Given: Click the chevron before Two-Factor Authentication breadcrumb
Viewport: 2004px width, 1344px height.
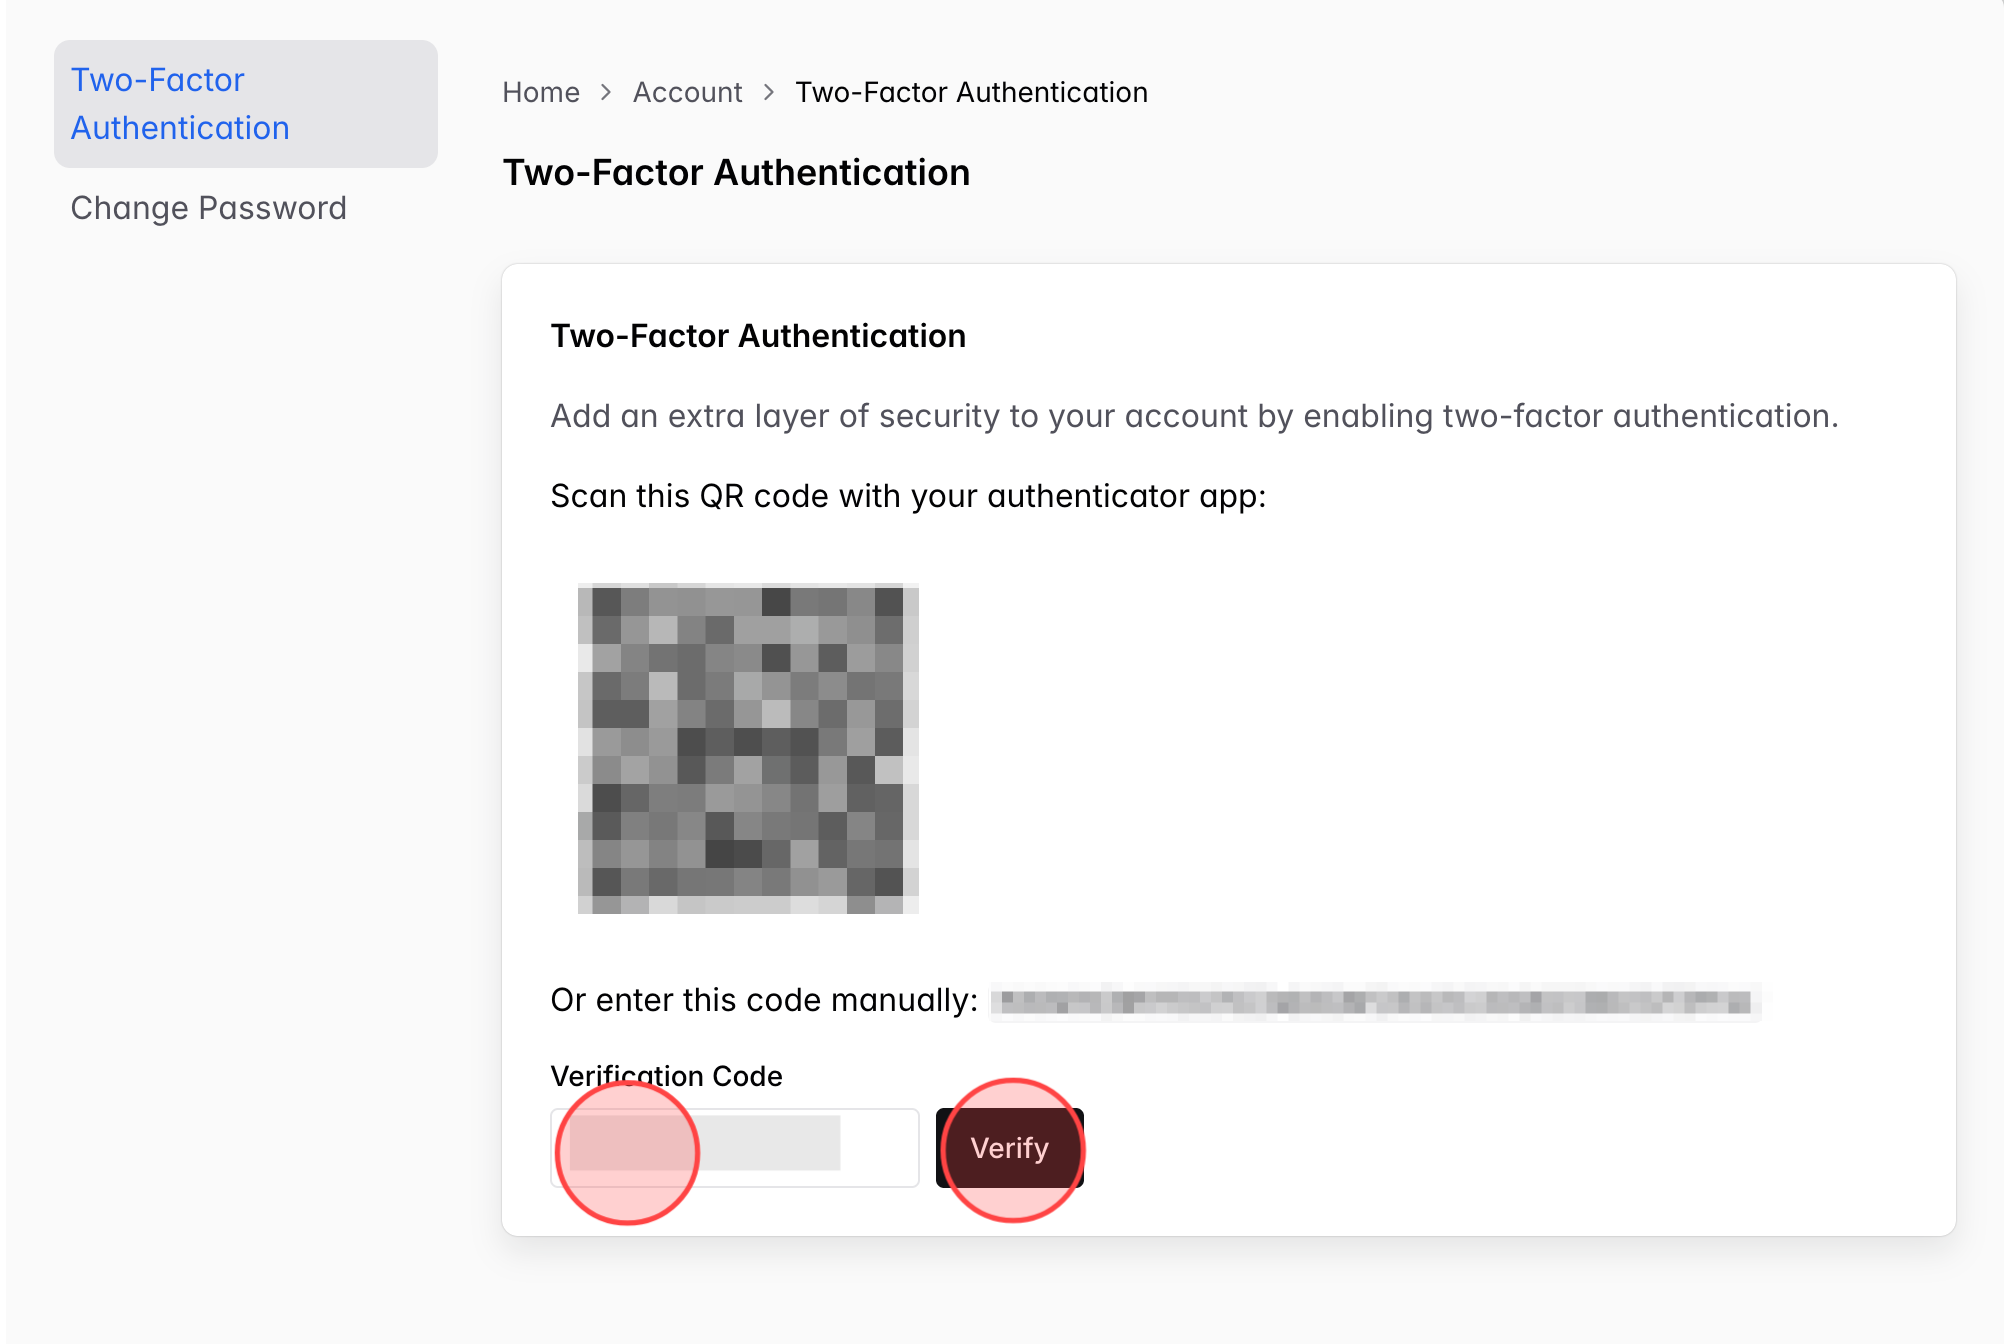Looking at the screenshot, I should [768, 92].
